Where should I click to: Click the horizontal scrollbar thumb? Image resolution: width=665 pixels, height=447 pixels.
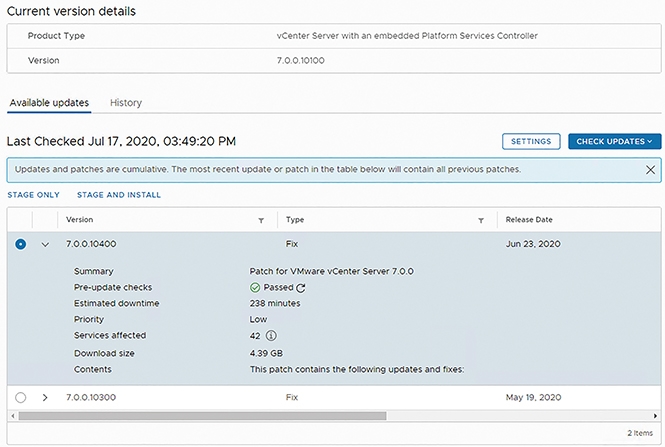(x=202, y=416)
